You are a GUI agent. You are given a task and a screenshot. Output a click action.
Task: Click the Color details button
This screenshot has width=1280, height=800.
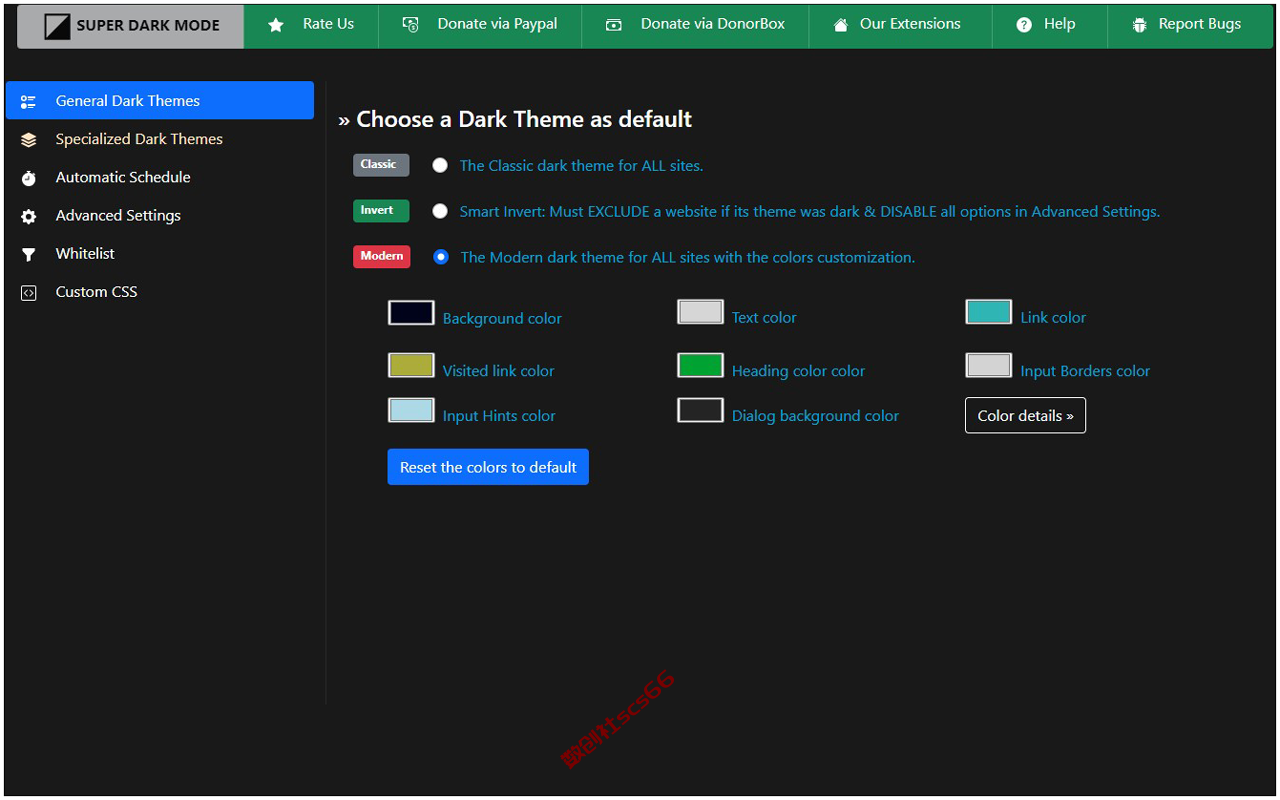click(x=1025, y=416)
